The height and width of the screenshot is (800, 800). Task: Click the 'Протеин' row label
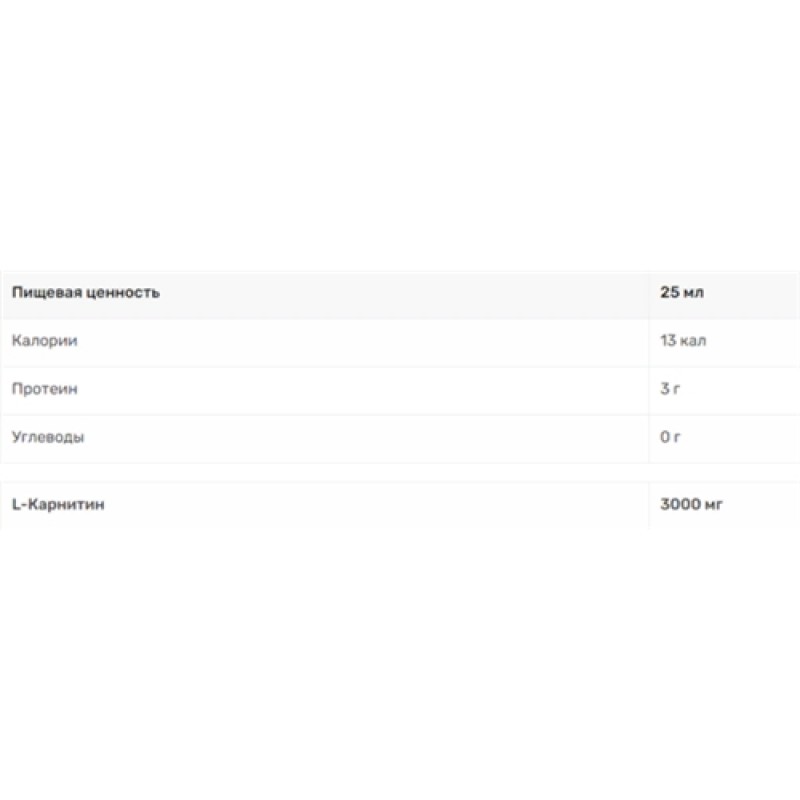pos(46,389)
